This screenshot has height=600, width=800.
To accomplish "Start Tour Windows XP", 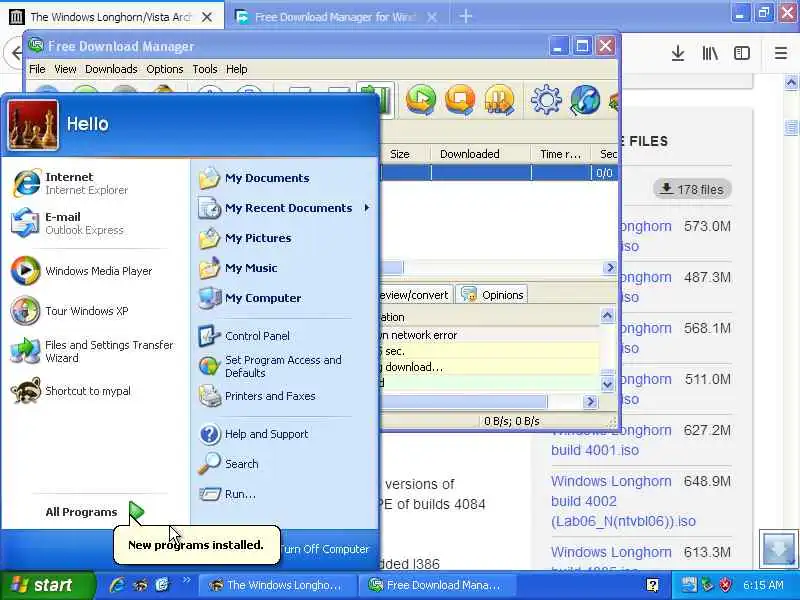I will click(x=94, y=311).
